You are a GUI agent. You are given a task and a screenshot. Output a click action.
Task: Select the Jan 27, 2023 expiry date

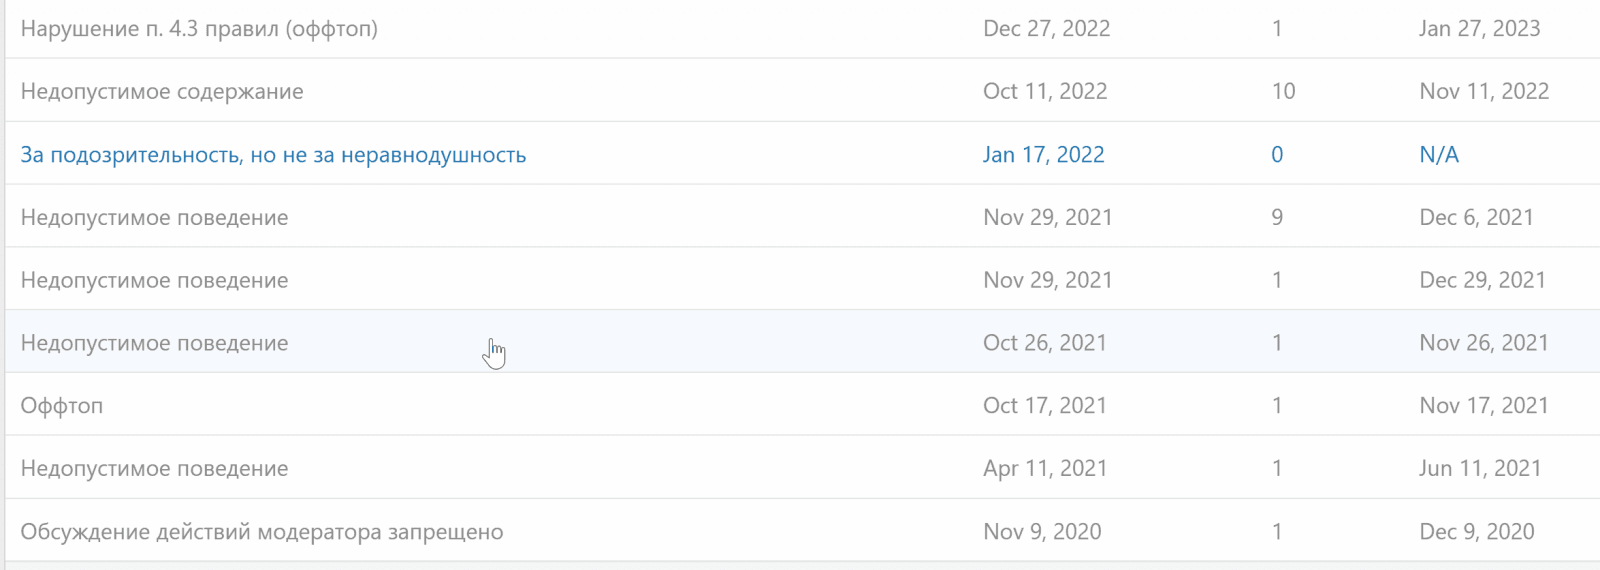(1479, 29)
